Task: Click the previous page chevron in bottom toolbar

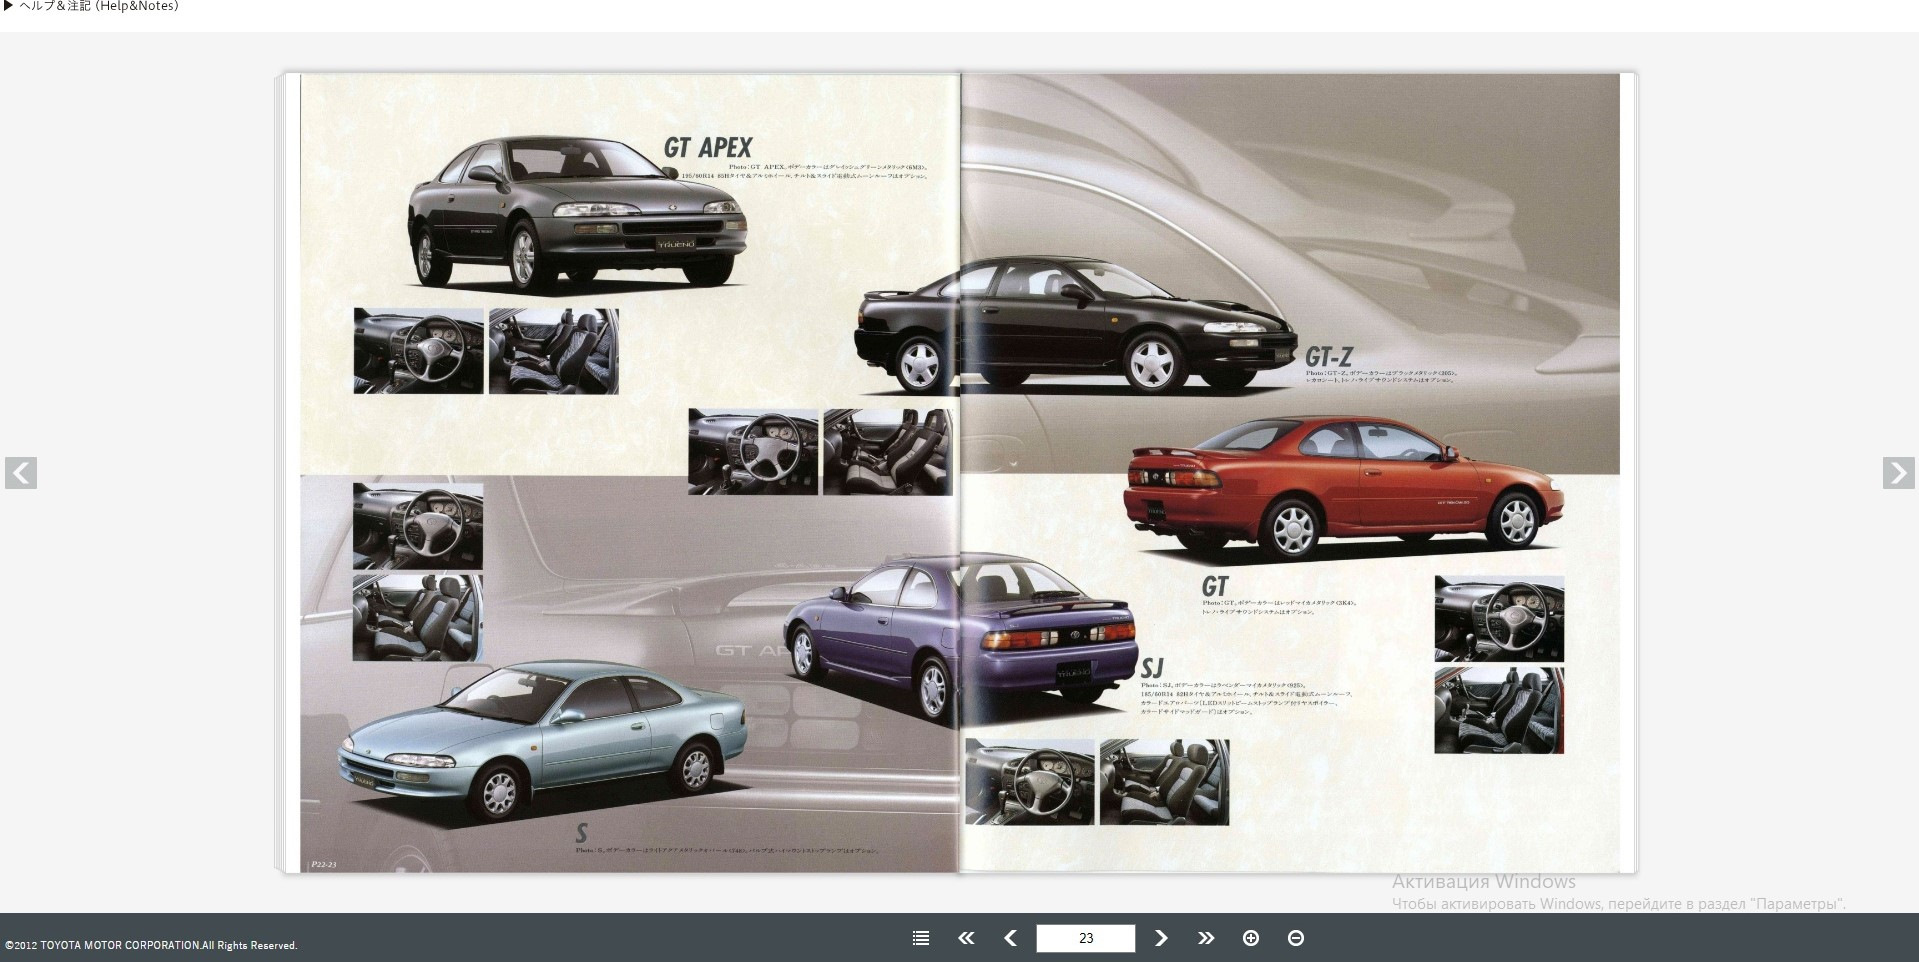Action: pyautogui.click(x=1010, y=938)
